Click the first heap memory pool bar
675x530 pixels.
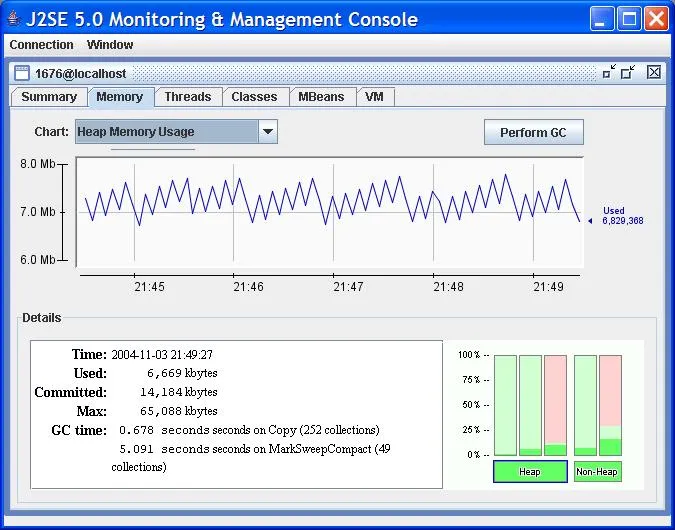505,405
